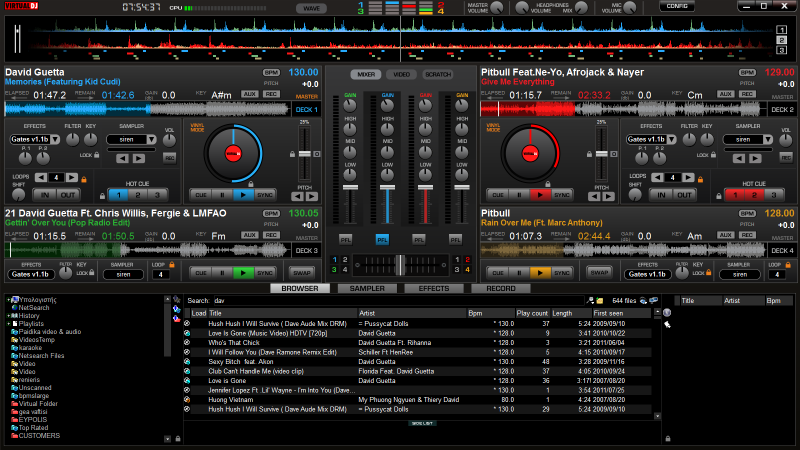Image resolution: width=800 pixels, height=450 pixels.
Task: Select the 'Sexy Bitch feat. Akon' track
Action: coord(418,362)
